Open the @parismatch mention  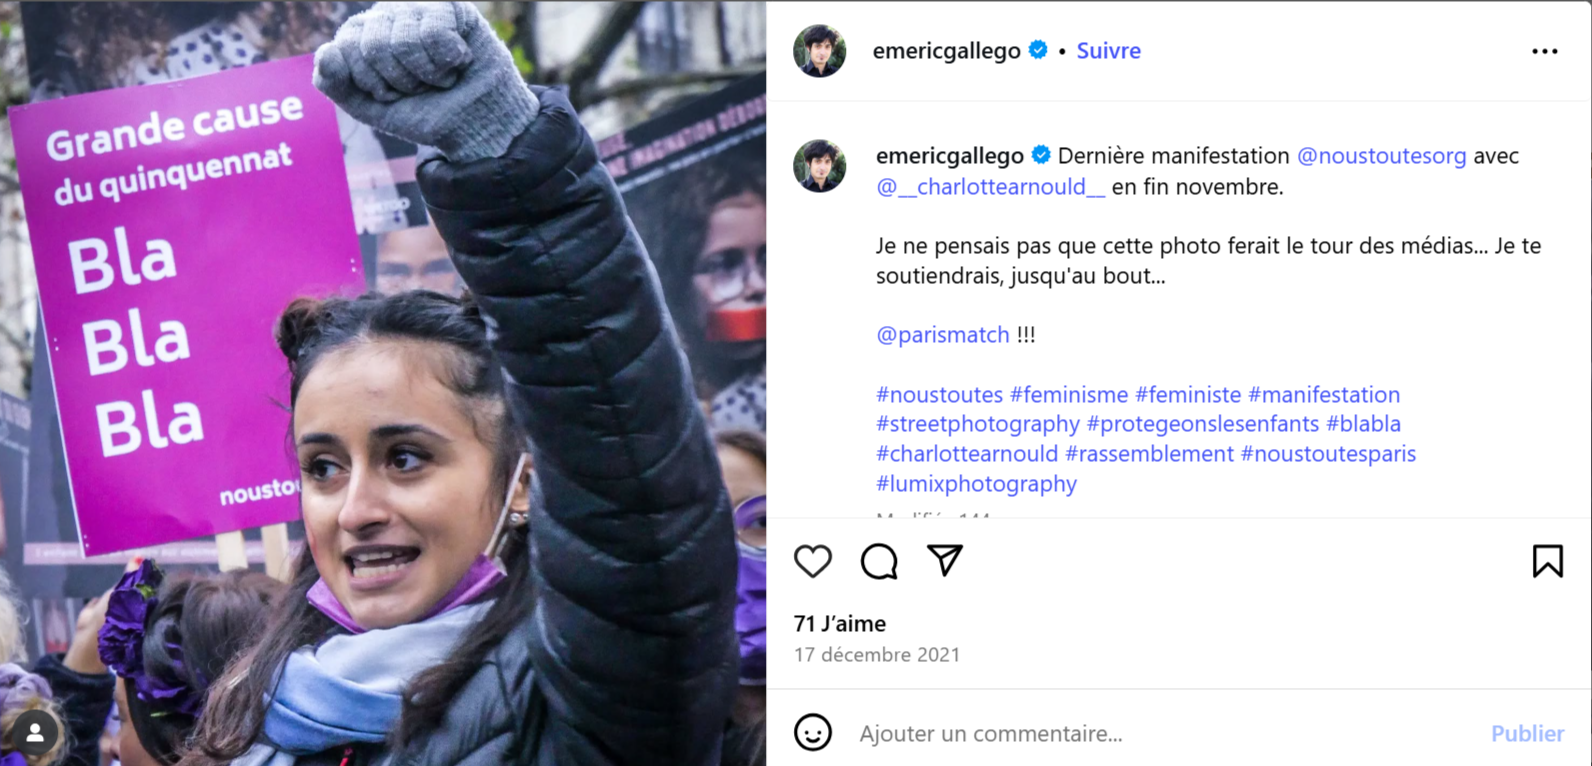[943, 335]
